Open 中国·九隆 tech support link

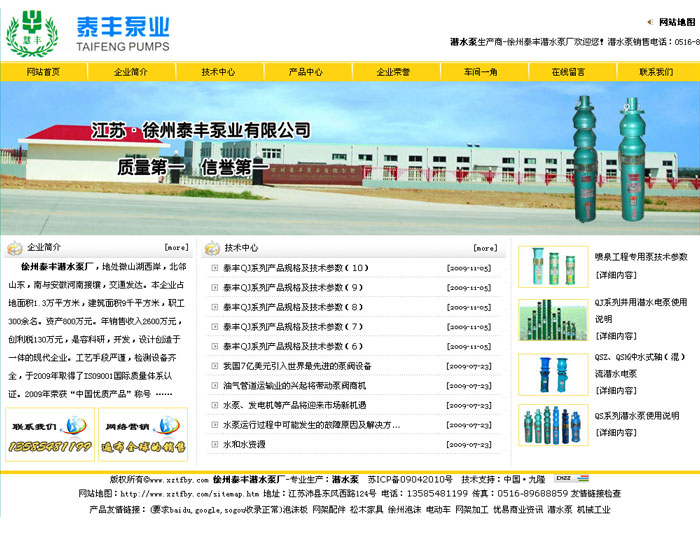pyautogui.click(x=525, y=480)
